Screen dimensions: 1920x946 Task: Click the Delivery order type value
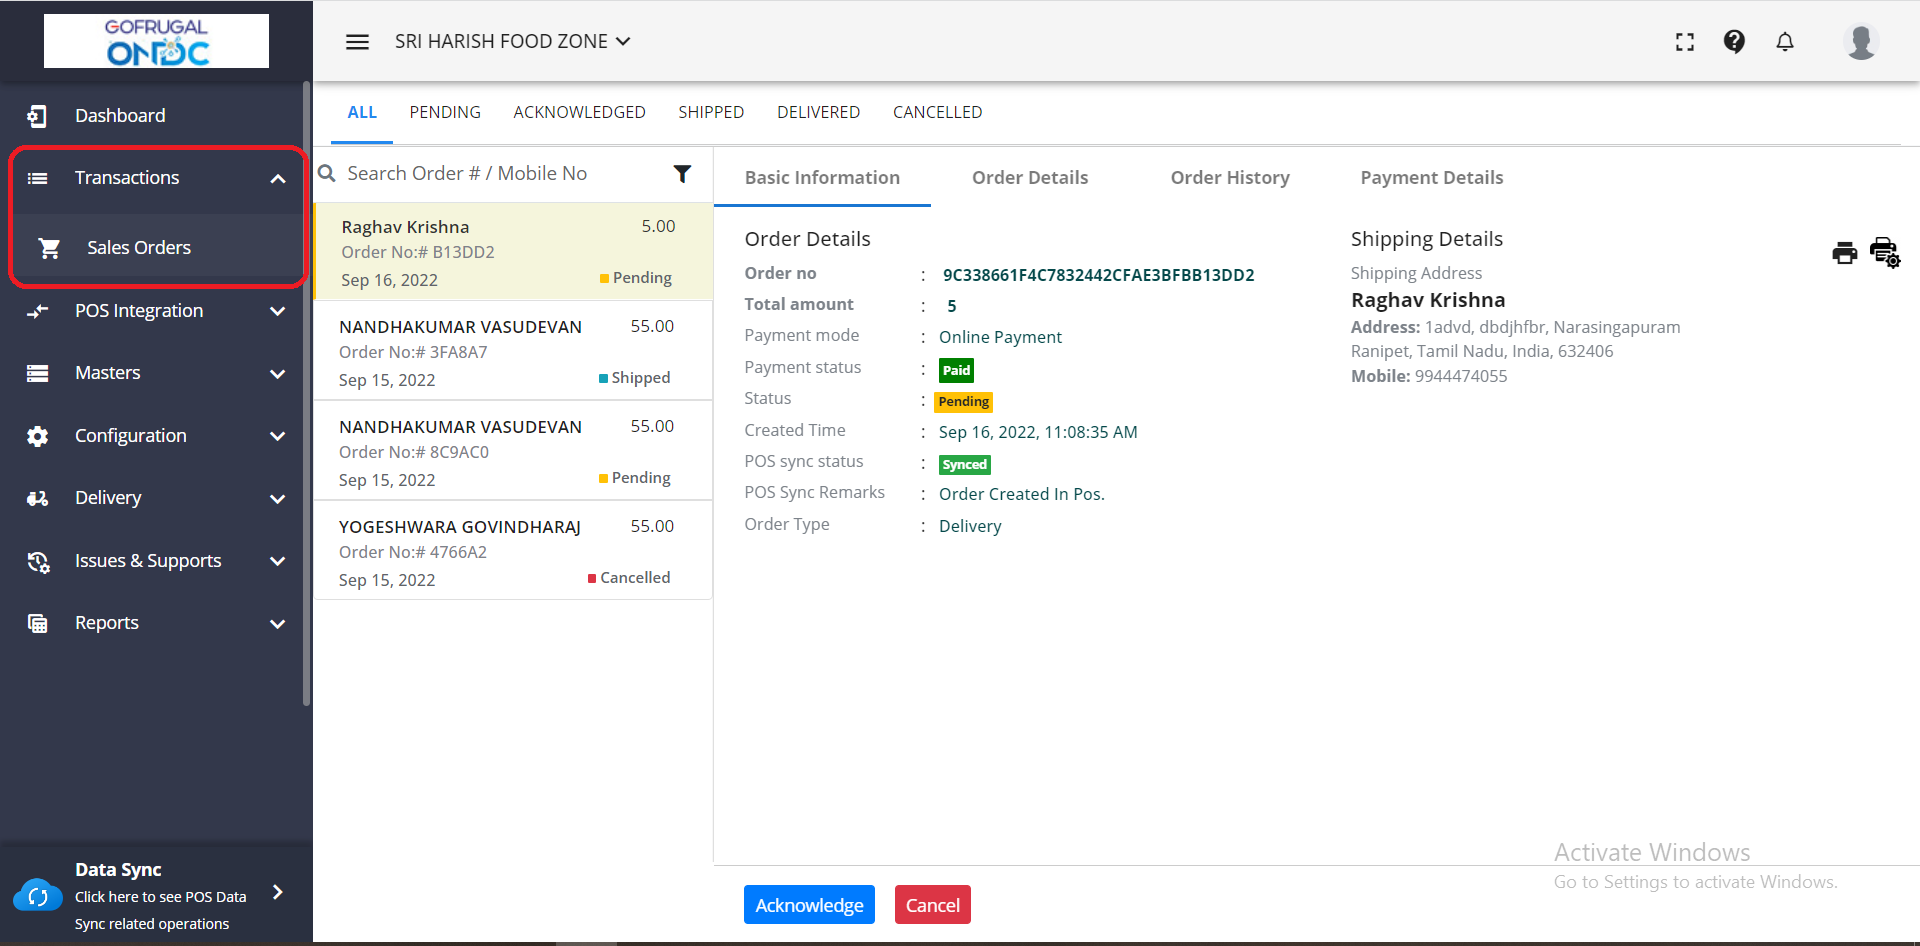tap(970, 526)
